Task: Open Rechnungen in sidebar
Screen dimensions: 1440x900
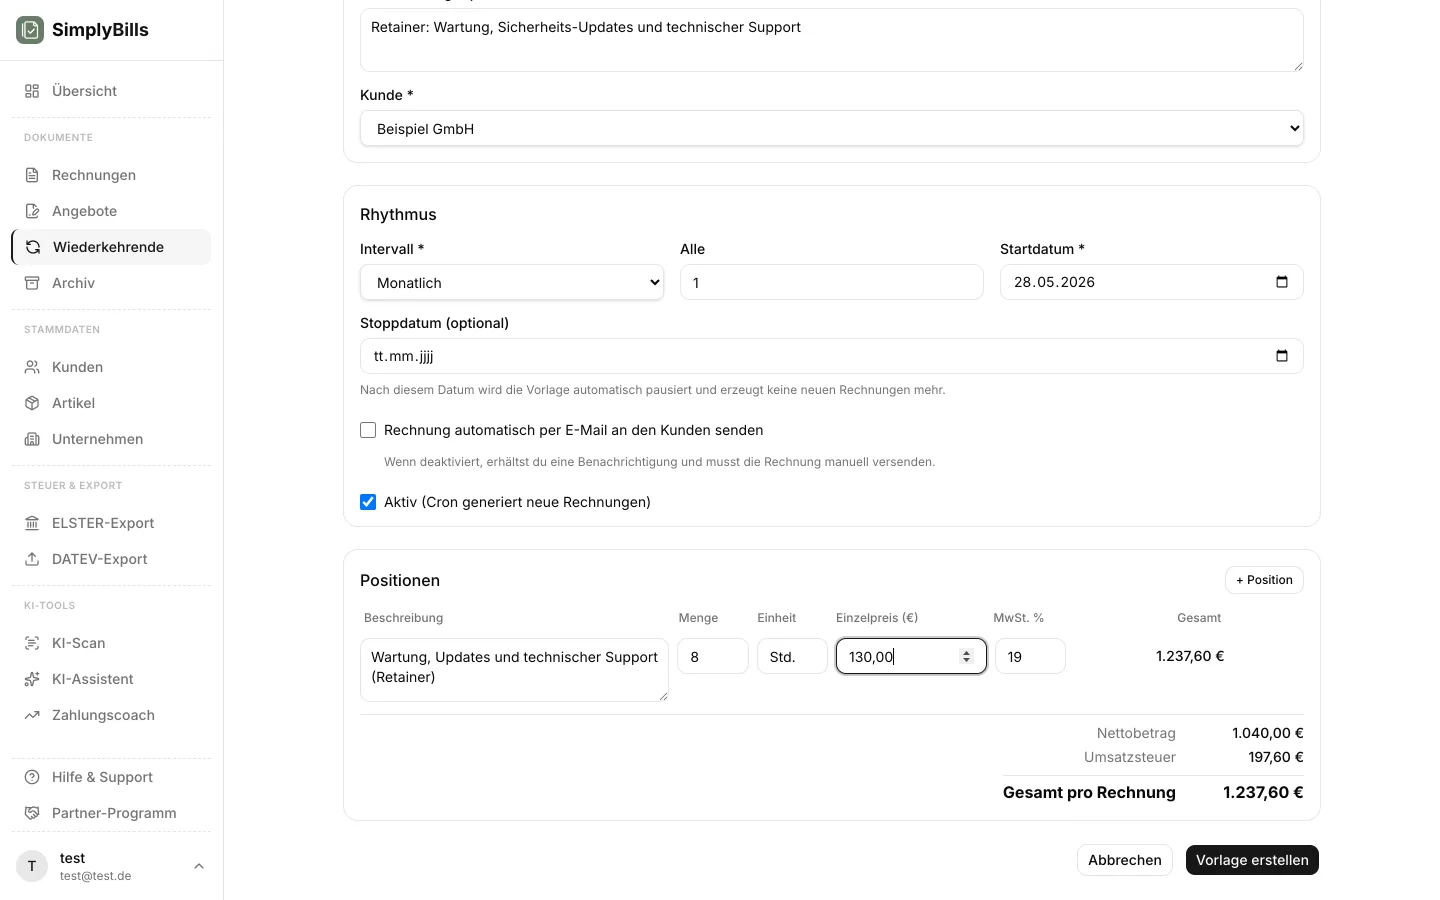Action: (111, 175)
